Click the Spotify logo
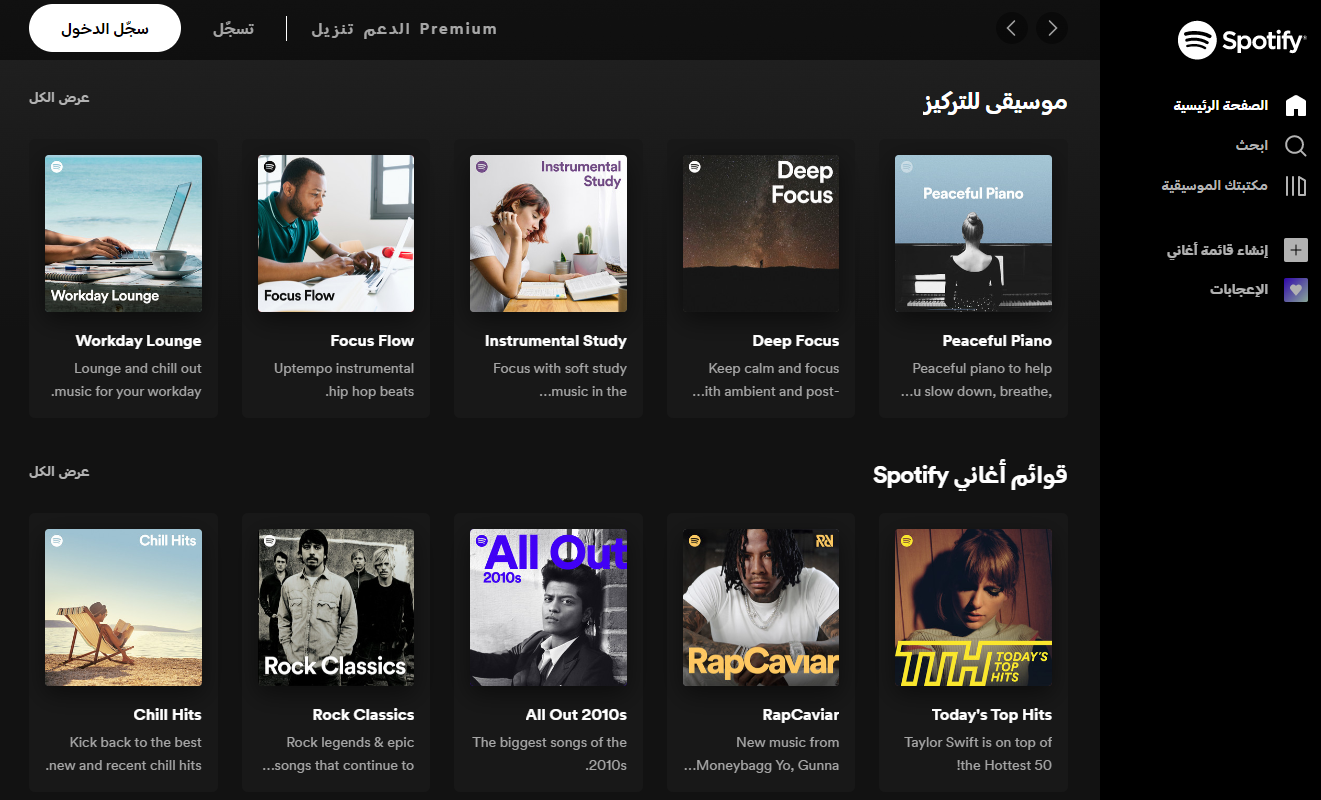Image resolution: width=1321 pixels, height=800 pixels. click(1241, 41)
